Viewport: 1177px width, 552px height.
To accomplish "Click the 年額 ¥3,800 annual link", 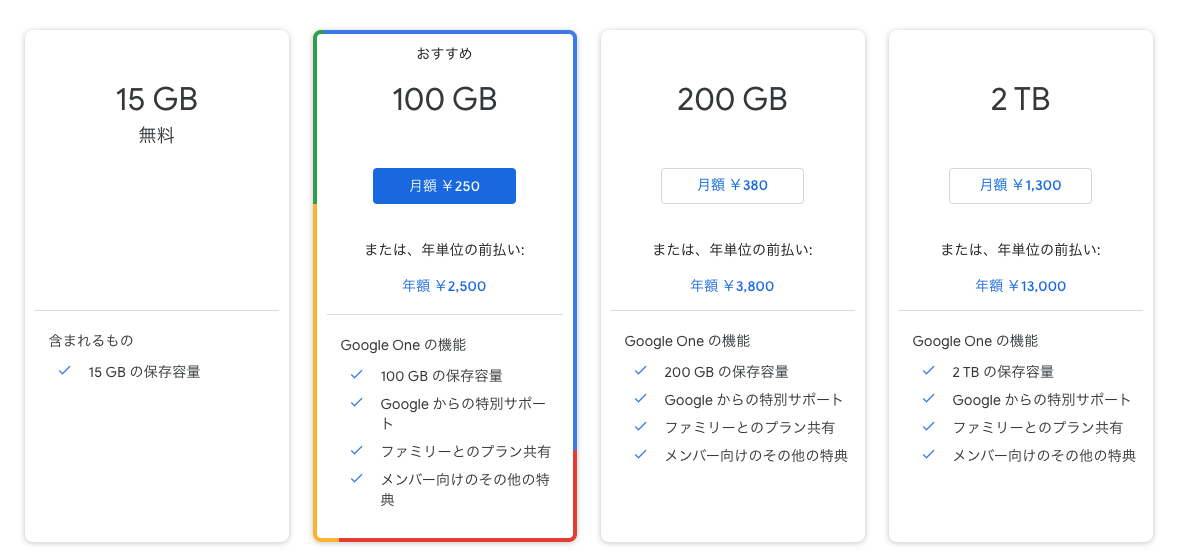I will tap(732, 286).
